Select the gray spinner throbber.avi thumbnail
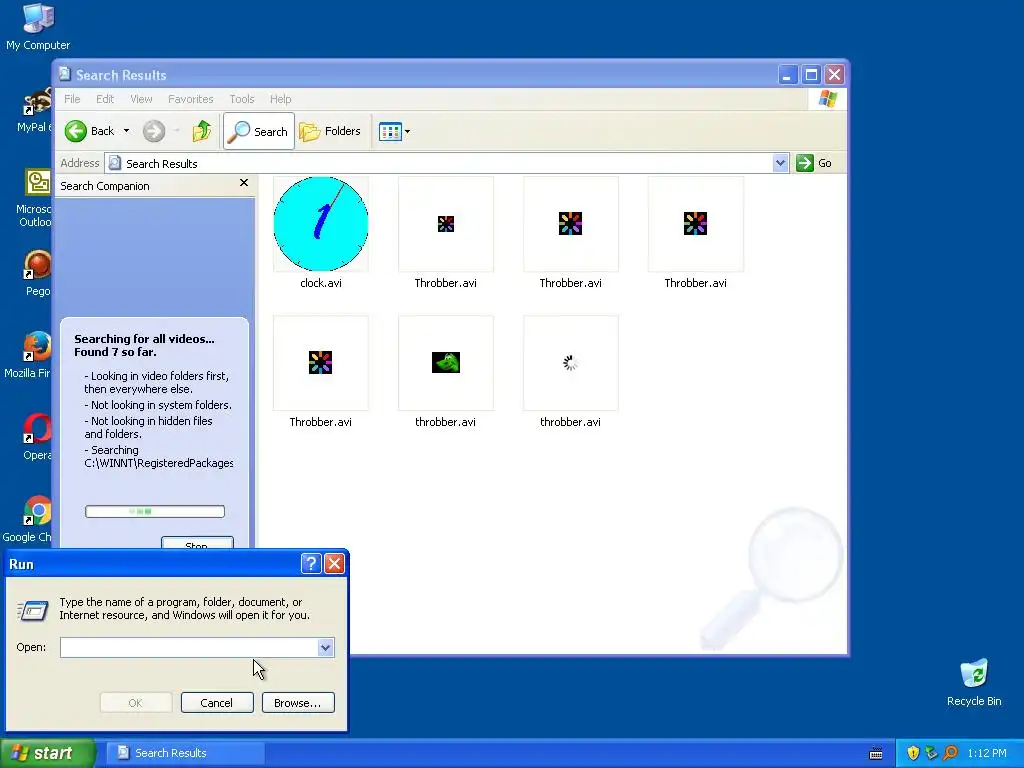The image size is (1024, 768). [x=571, y=363]
